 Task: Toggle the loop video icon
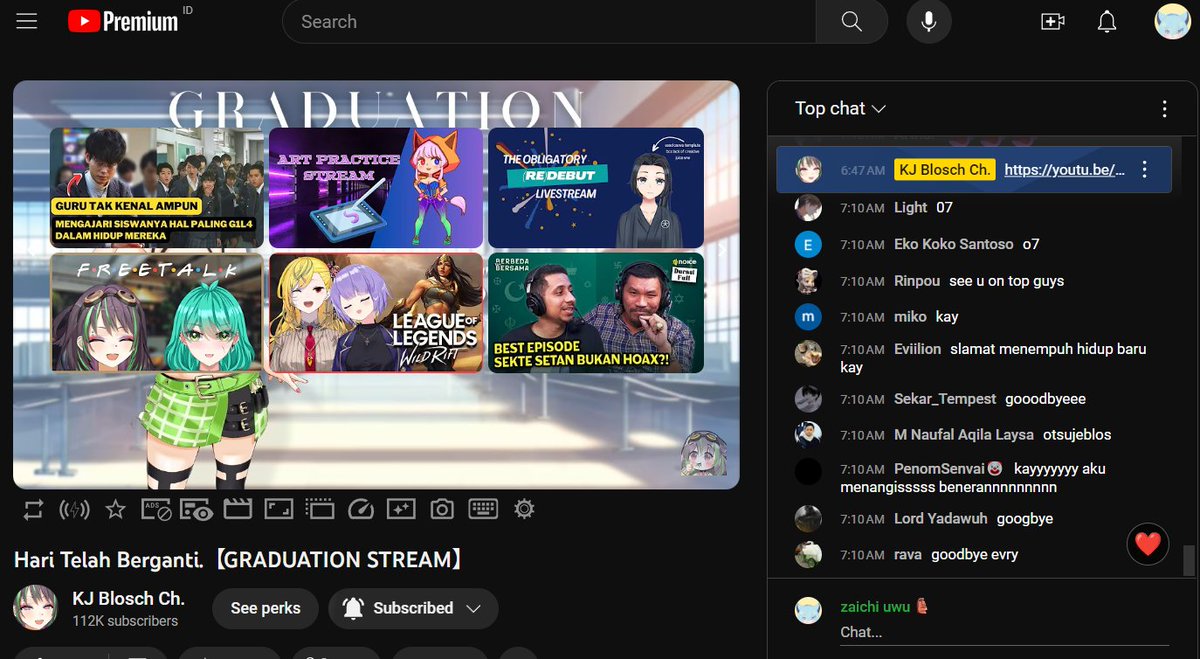[33, 510]
